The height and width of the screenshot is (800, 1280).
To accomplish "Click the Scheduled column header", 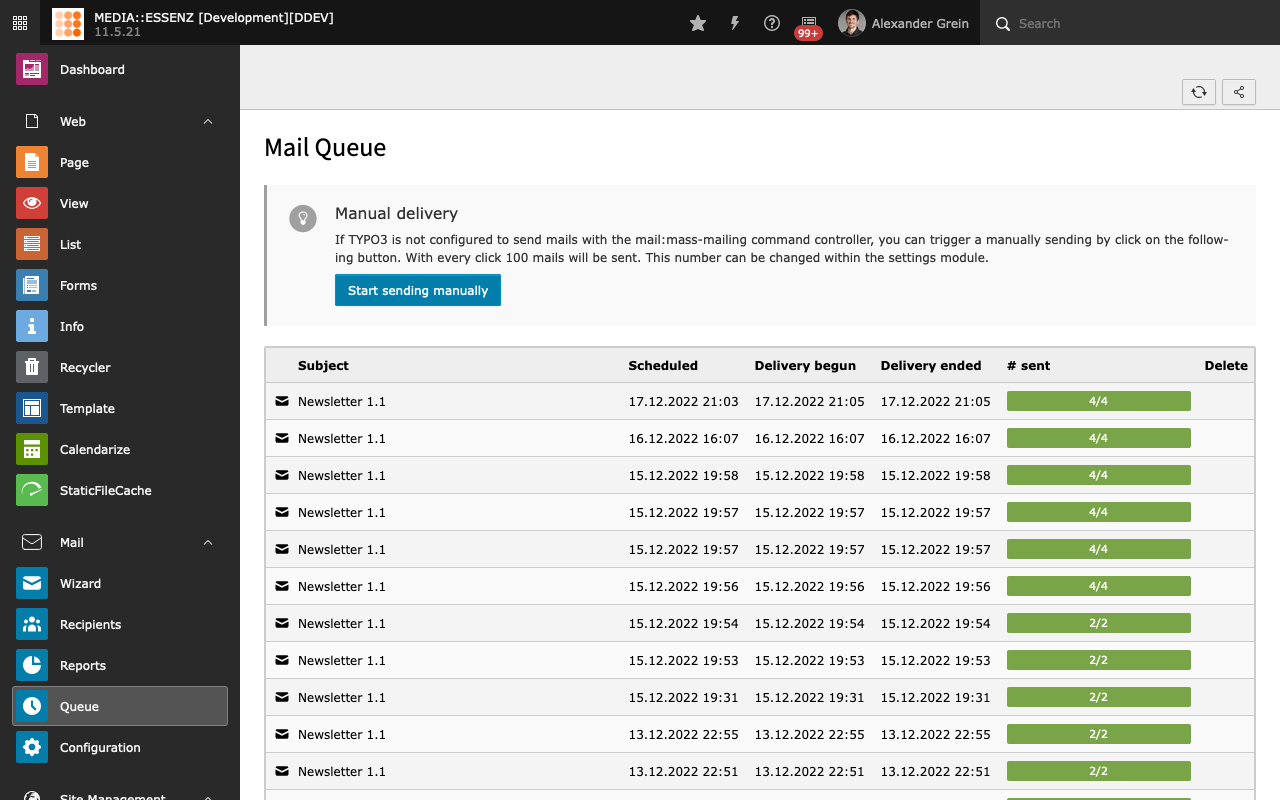I will click(663, 366).
